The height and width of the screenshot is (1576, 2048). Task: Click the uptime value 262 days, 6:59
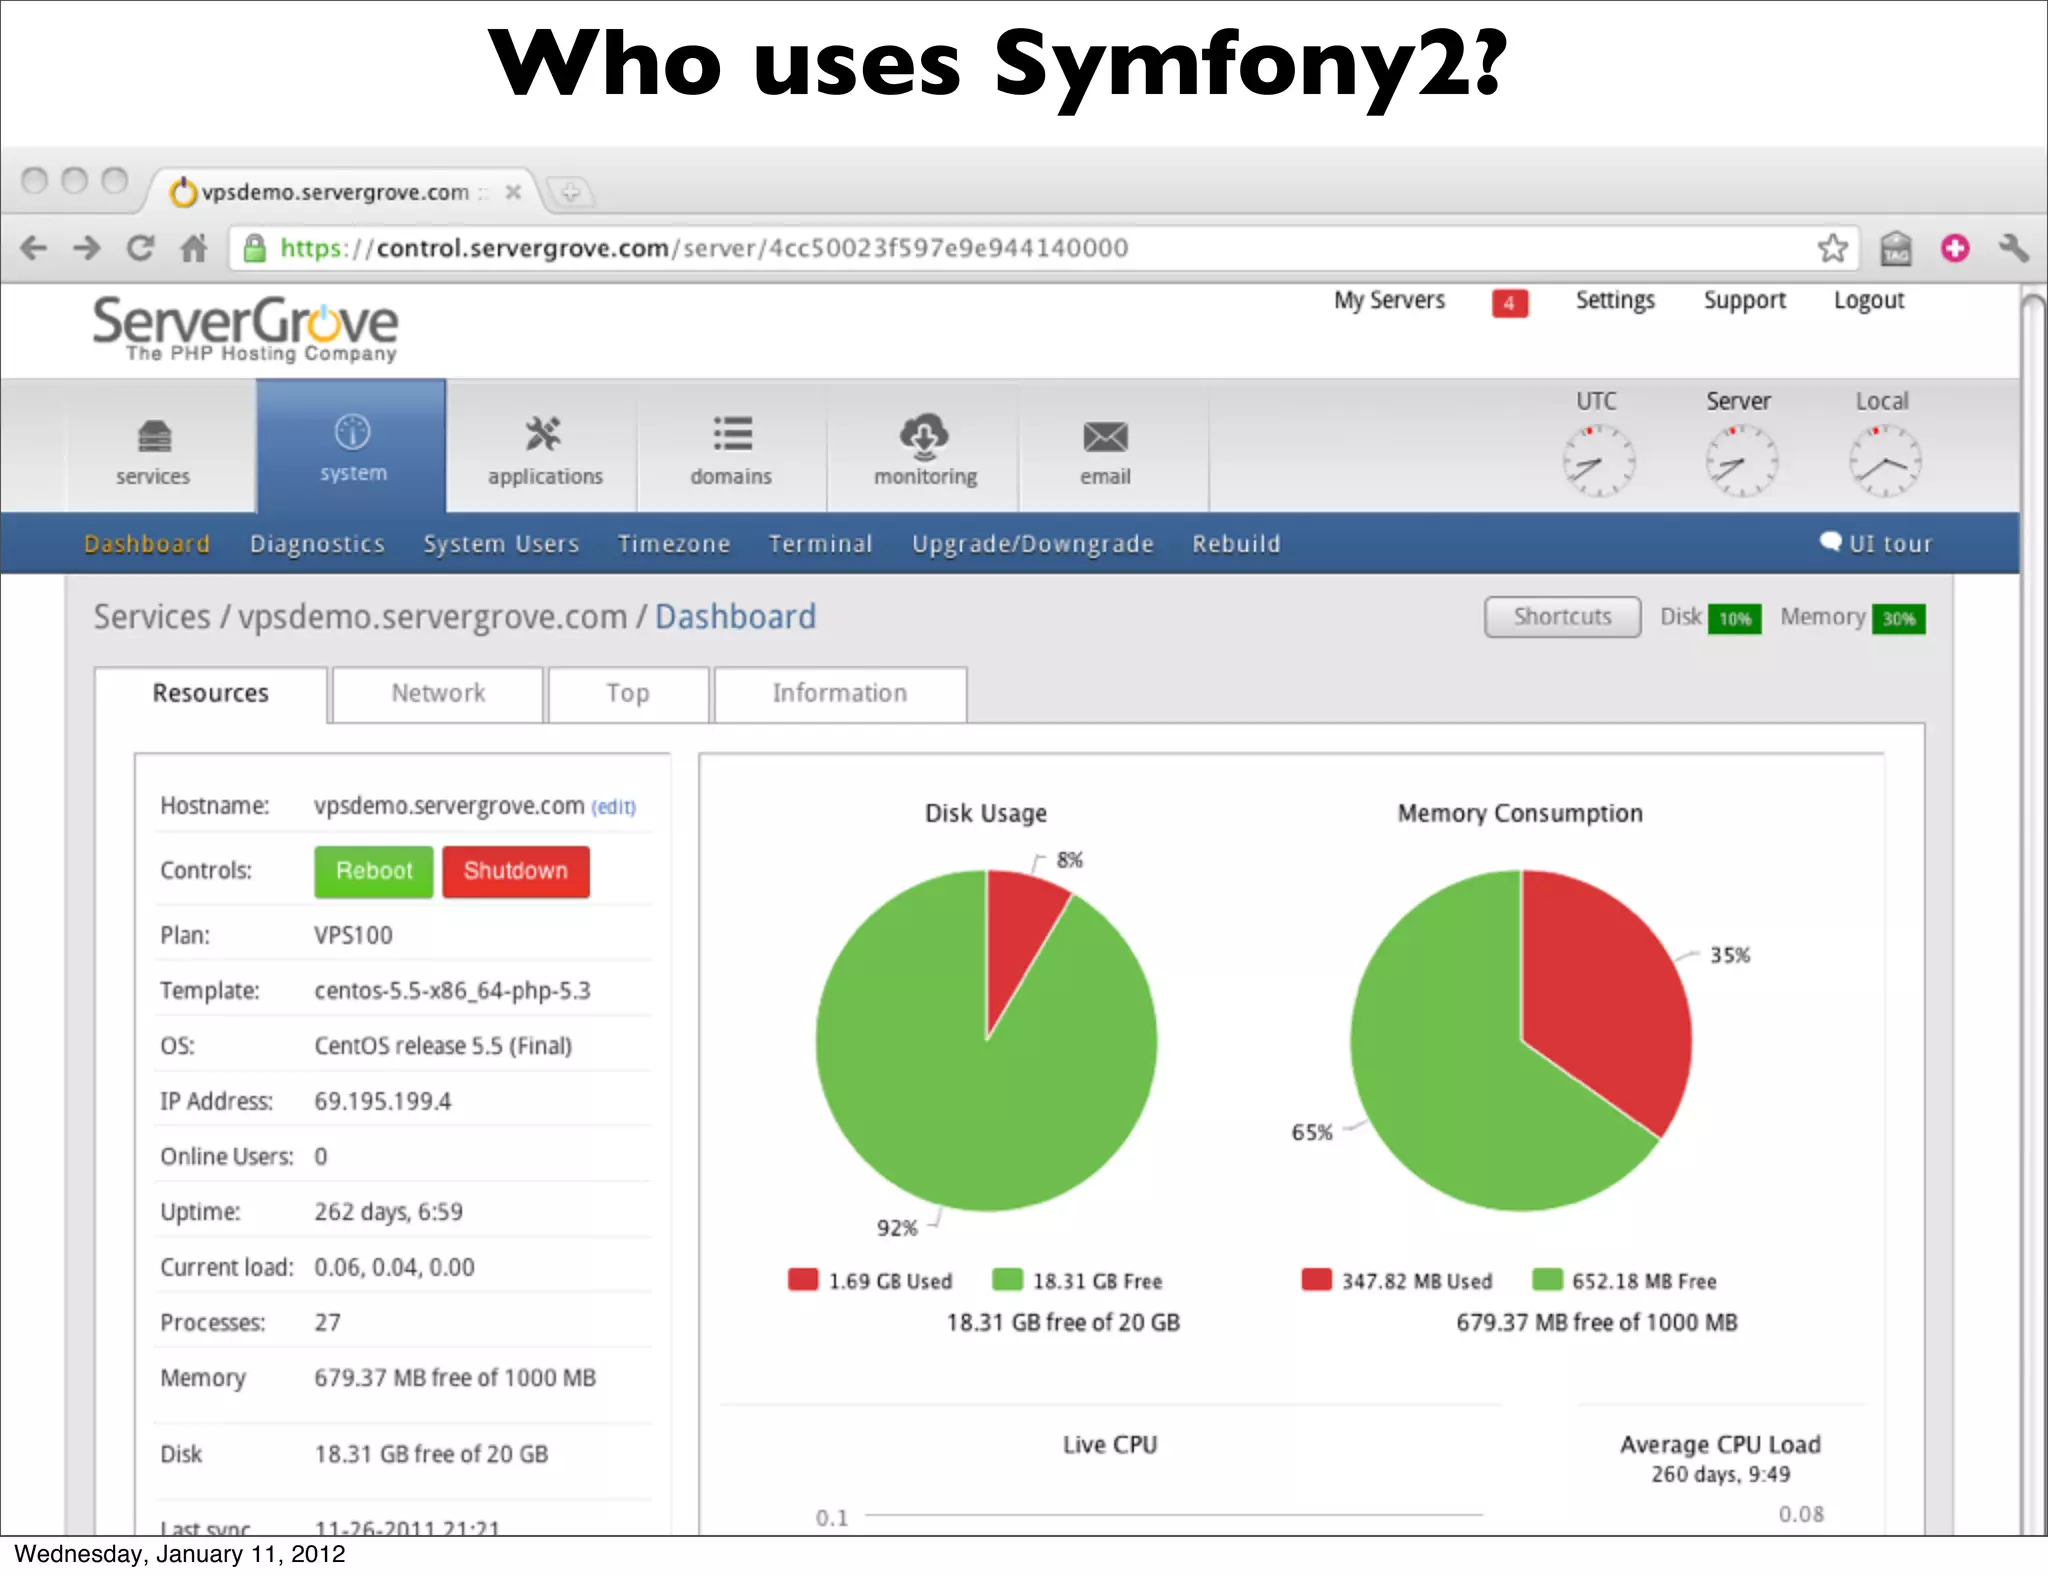(x=388, y=1211)
